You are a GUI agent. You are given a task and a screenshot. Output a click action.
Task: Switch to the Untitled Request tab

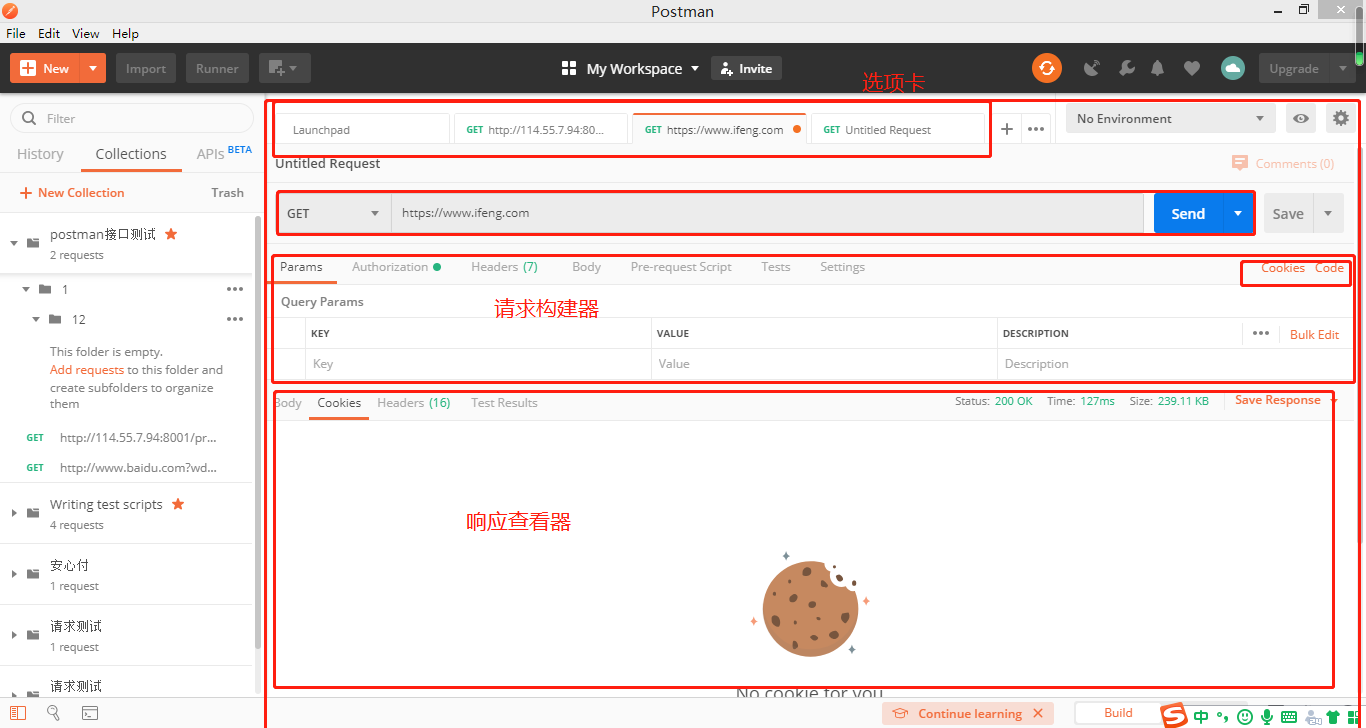pyautogui.click(x=898, y=129)
